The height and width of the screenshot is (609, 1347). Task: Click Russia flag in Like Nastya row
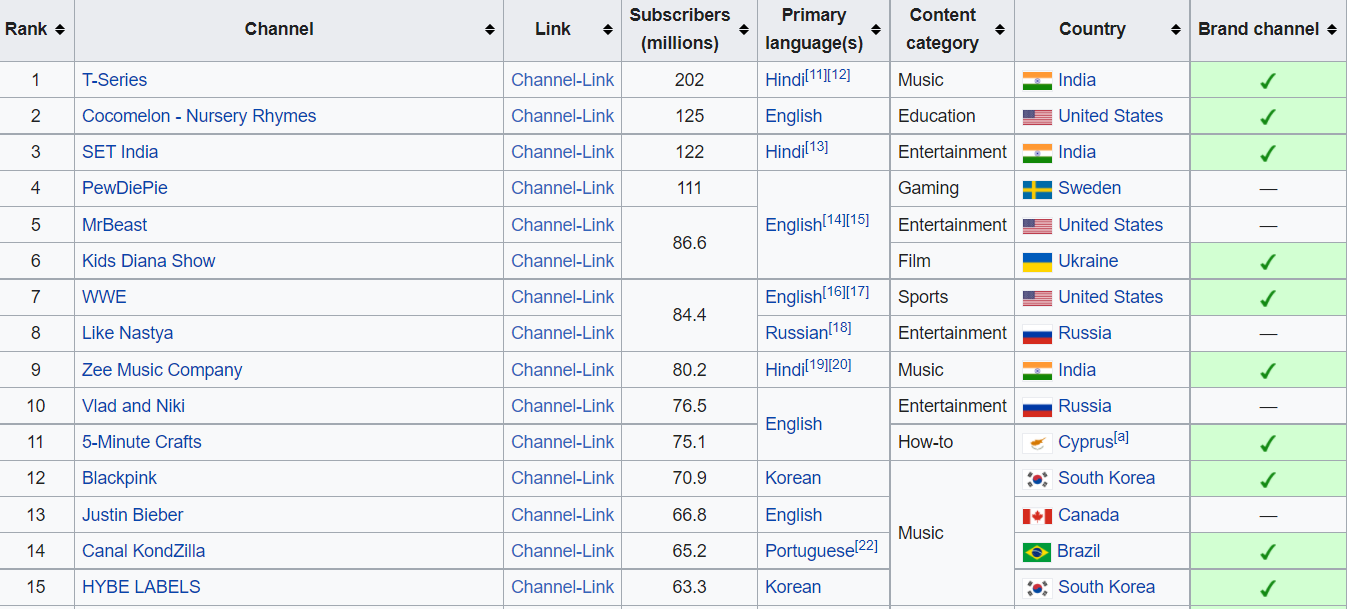coord(1037,334)
